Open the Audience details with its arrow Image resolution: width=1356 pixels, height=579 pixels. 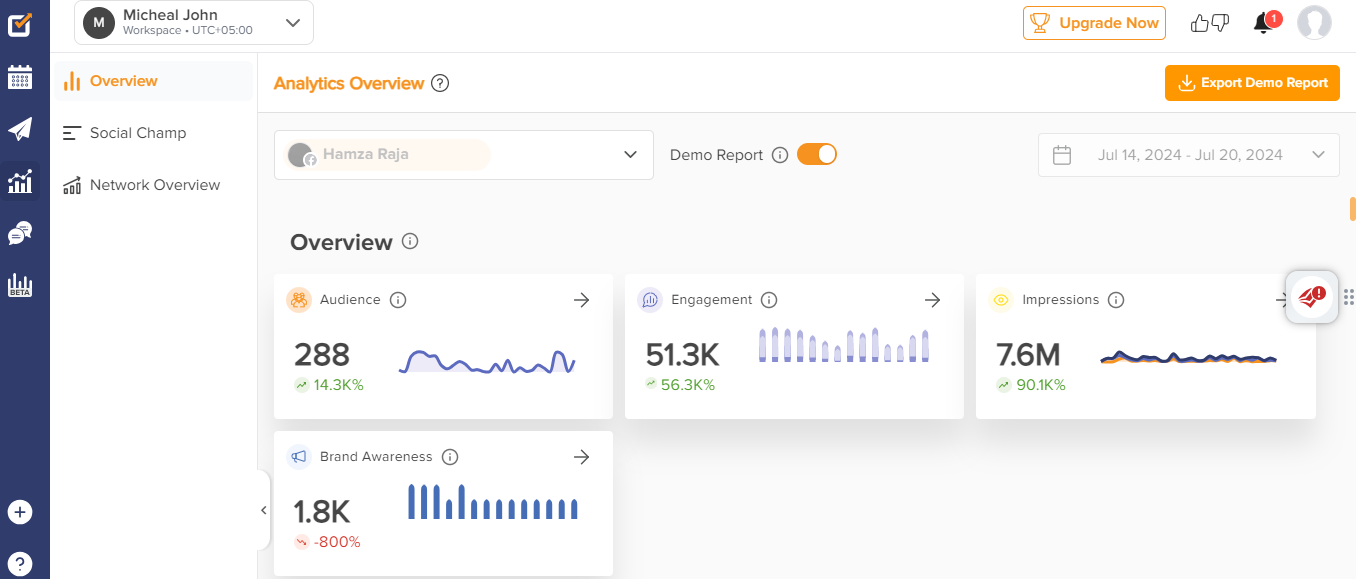tap(581, 299)
